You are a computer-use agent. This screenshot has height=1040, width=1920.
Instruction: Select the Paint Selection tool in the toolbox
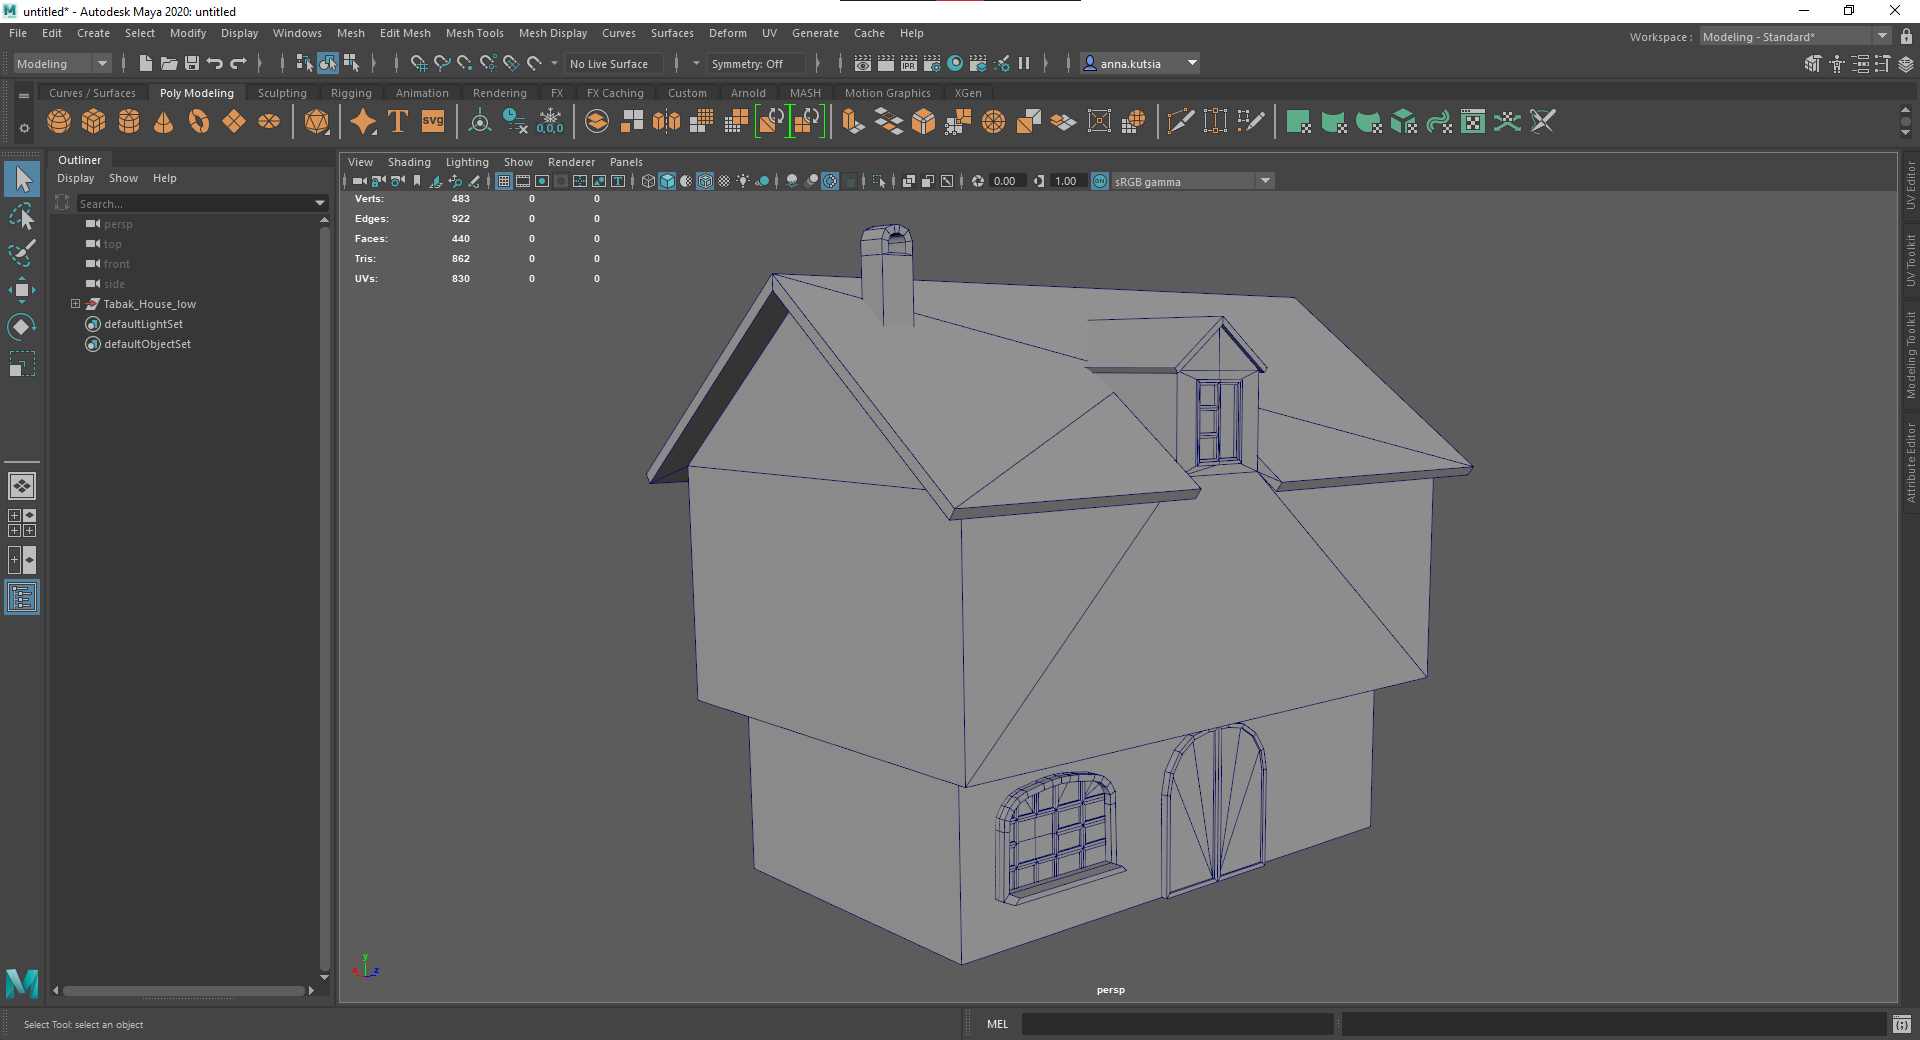tap(22, 253)
